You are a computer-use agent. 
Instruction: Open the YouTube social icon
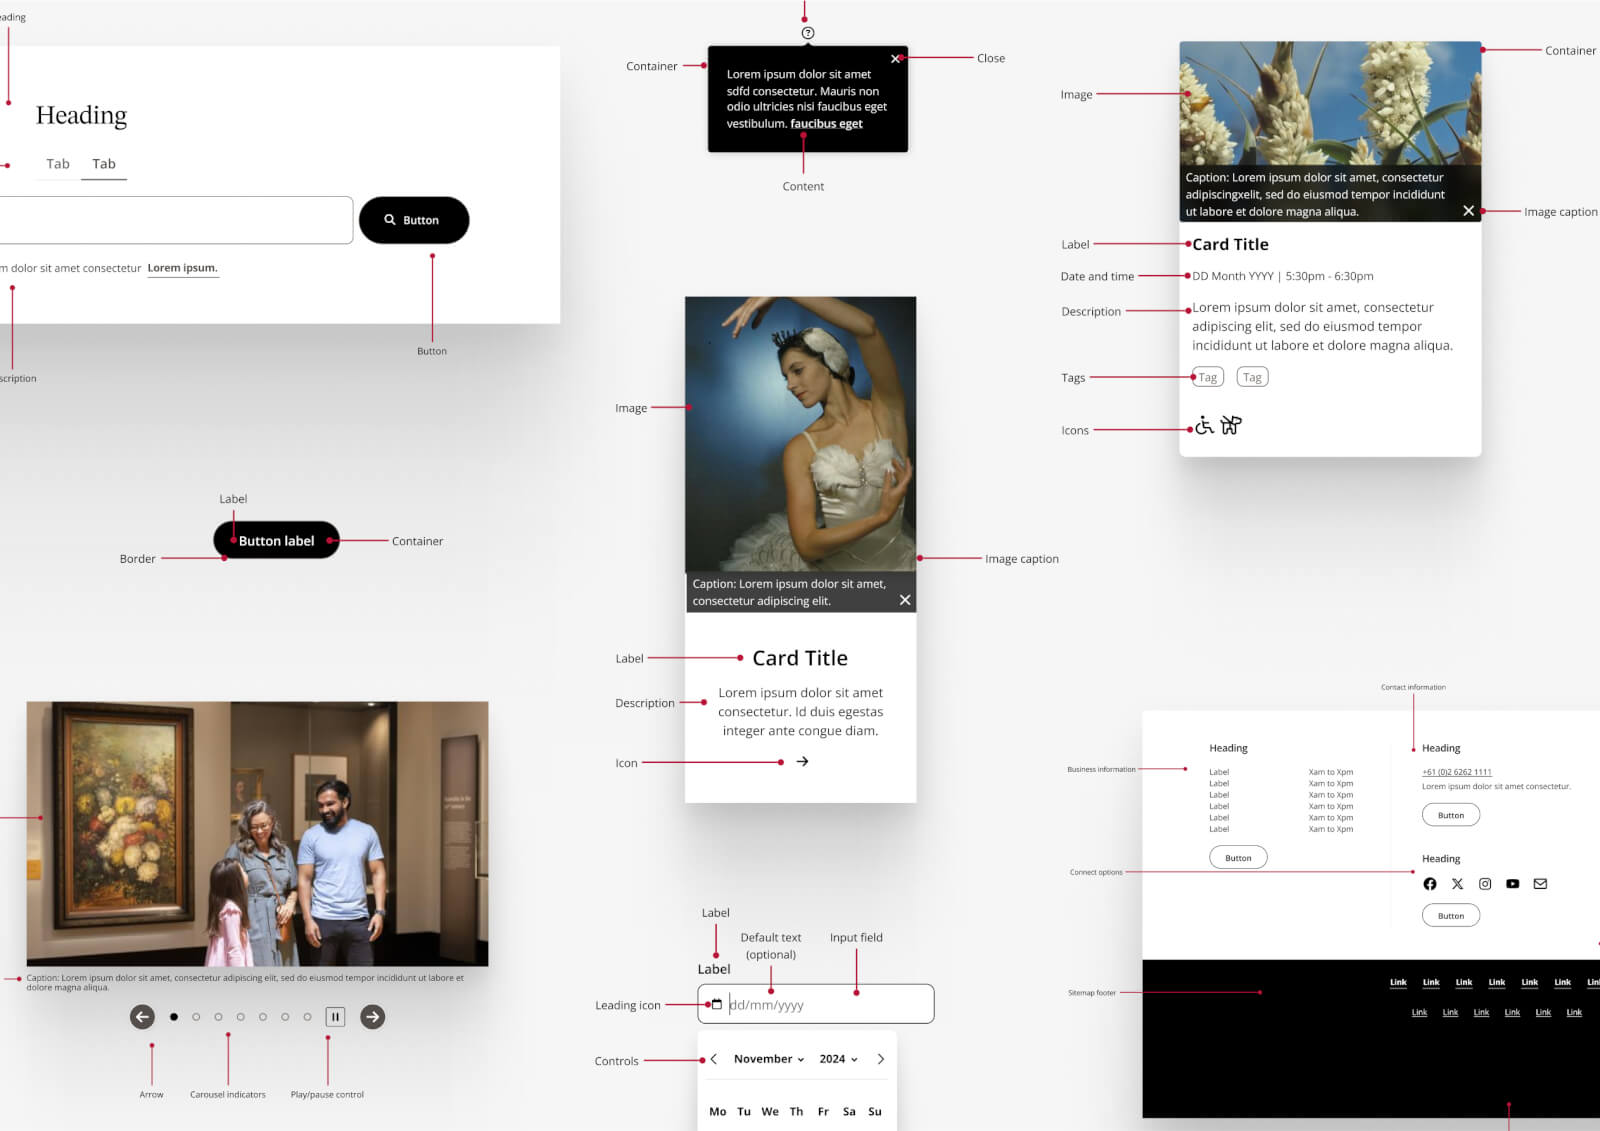(x=1512, y=884)
